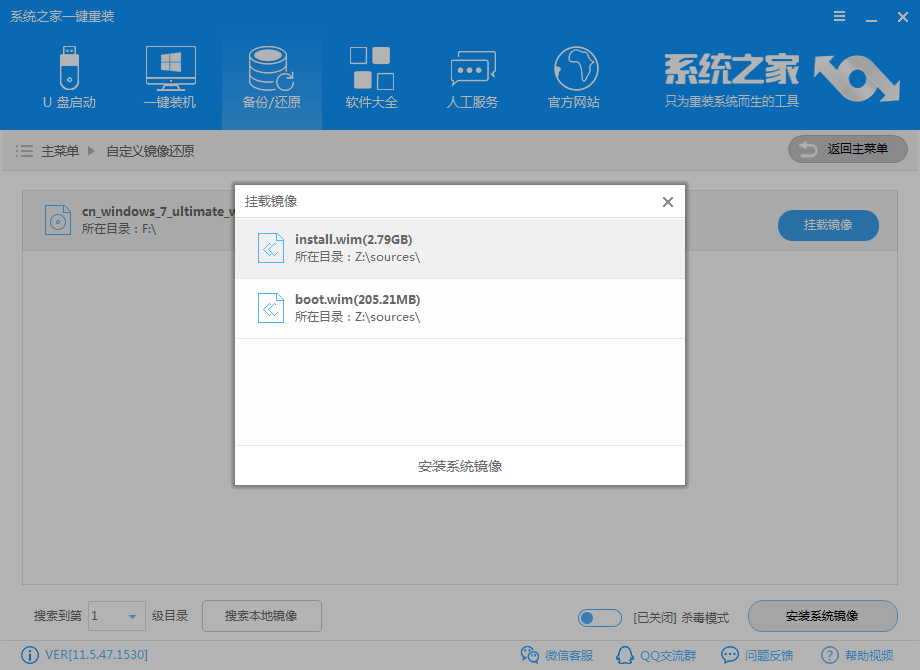Select the boot.wim image entry
920x670 pixels.
pos(459,308)
